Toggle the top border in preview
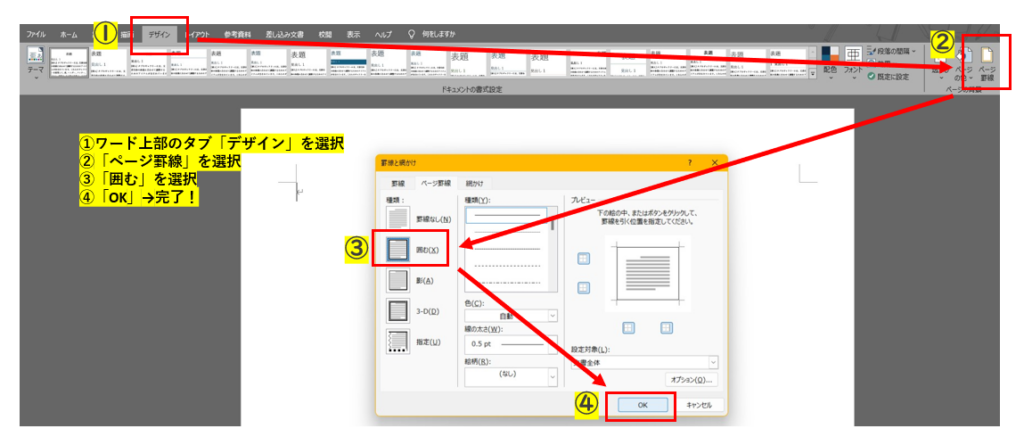 (x=584, y=258)
